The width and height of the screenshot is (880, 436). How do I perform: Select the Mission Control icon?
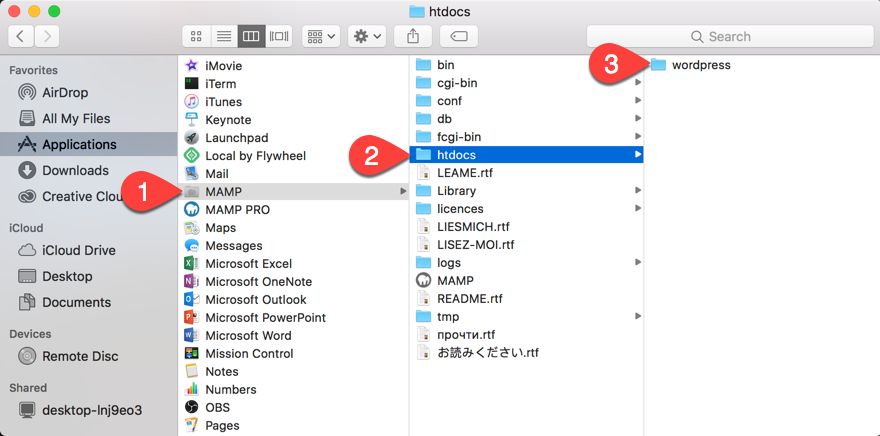coord(192,354)
